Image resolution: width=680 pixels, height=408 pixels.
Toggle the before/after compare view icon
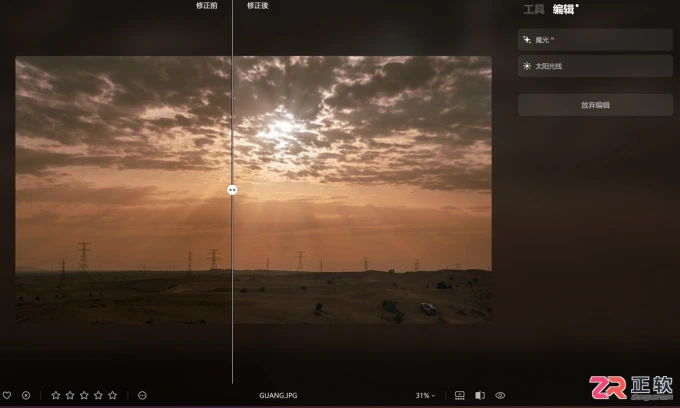coord(480,395)
